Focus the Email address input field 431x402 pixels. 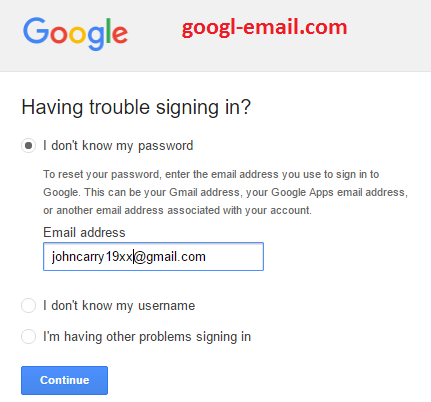153,256
